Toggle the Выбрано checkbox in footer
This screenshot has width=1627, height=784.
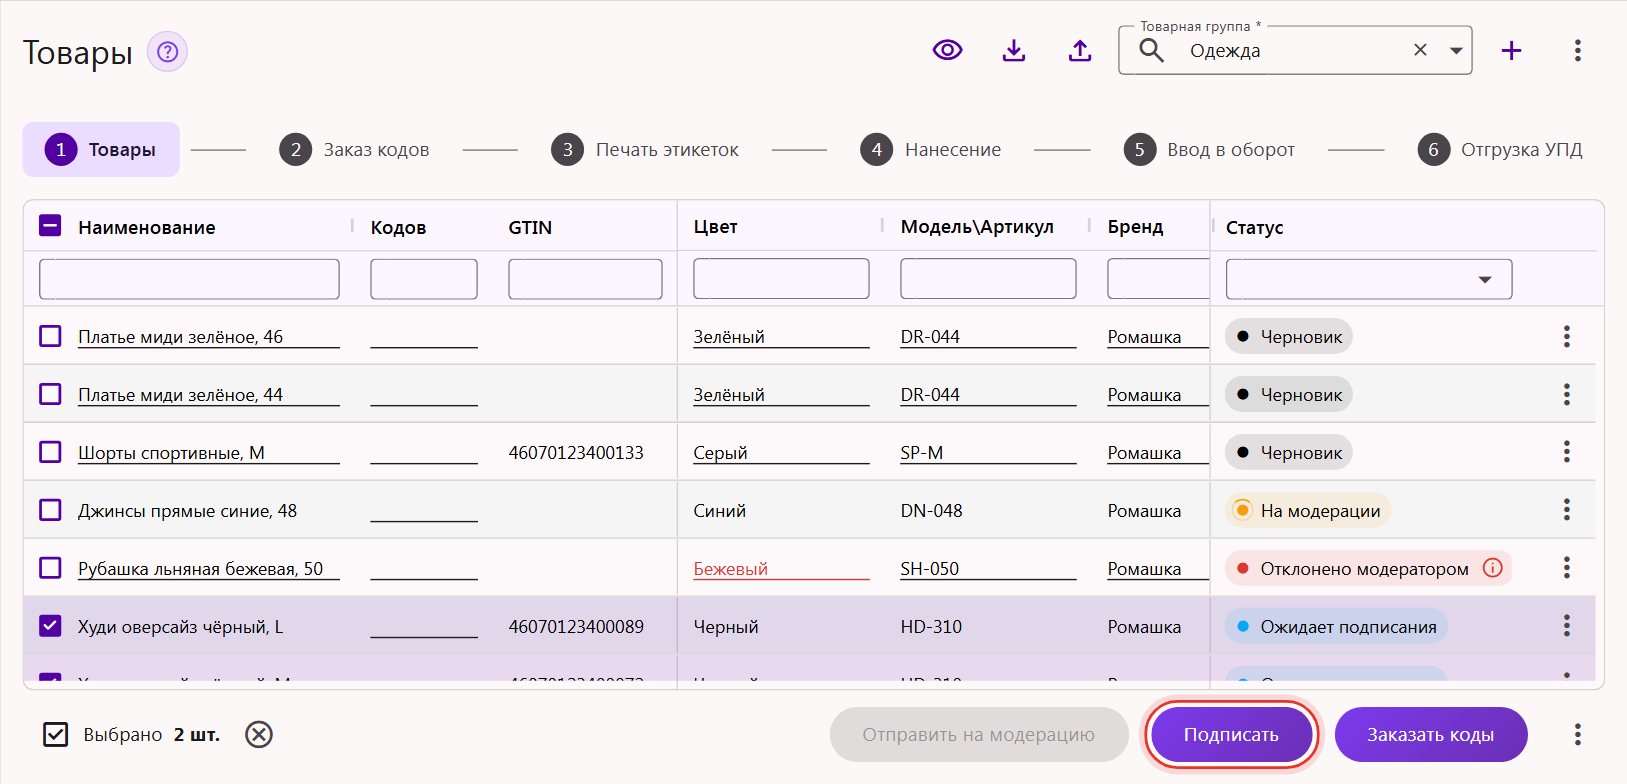(x=56, y=735)
